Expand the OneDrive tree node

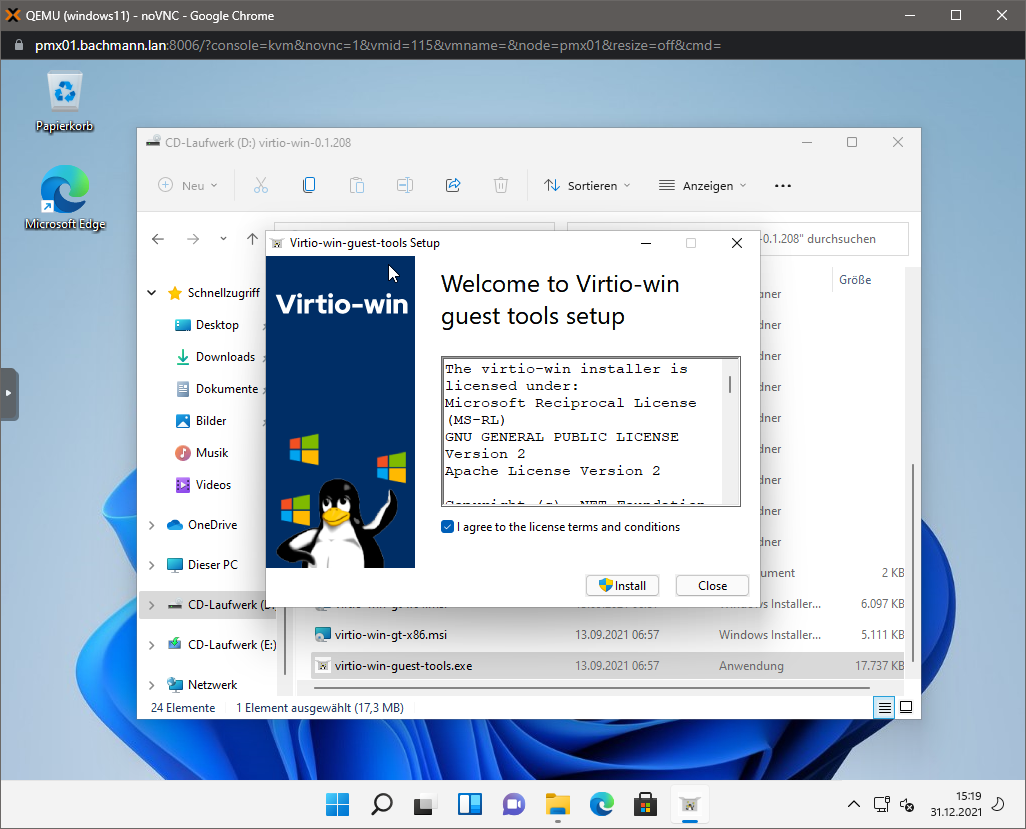(x=151, y=525)
